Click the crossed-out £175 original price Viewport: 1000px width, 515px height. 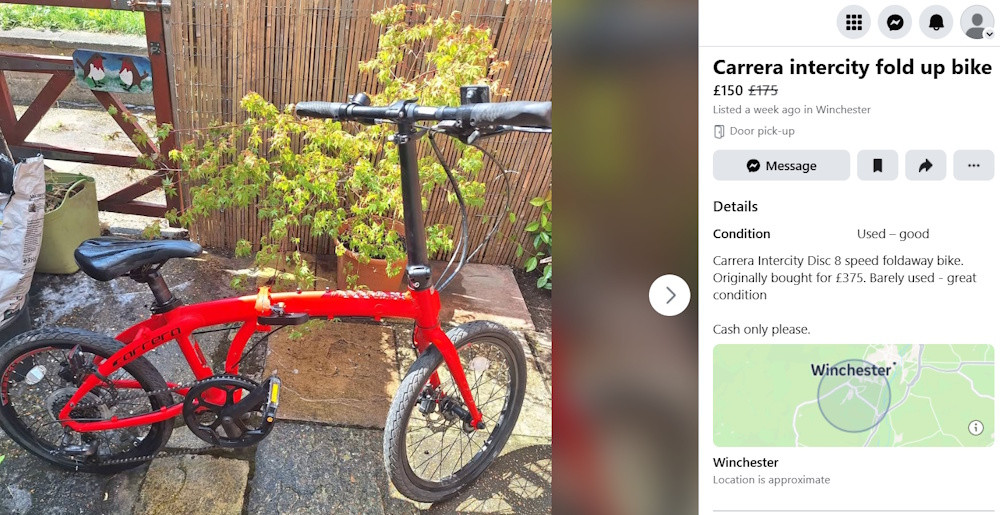(x=763, y=91)
